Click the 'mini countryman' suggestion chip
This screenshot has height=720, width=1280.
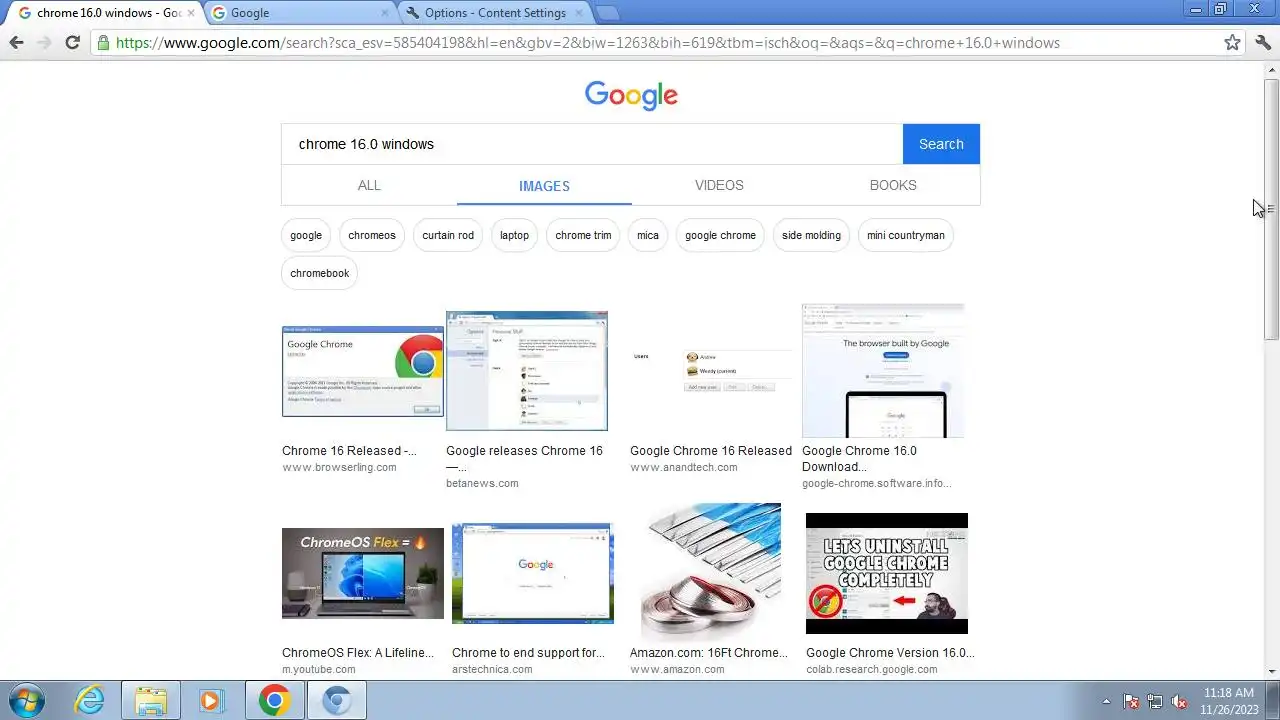click(905, 235)
